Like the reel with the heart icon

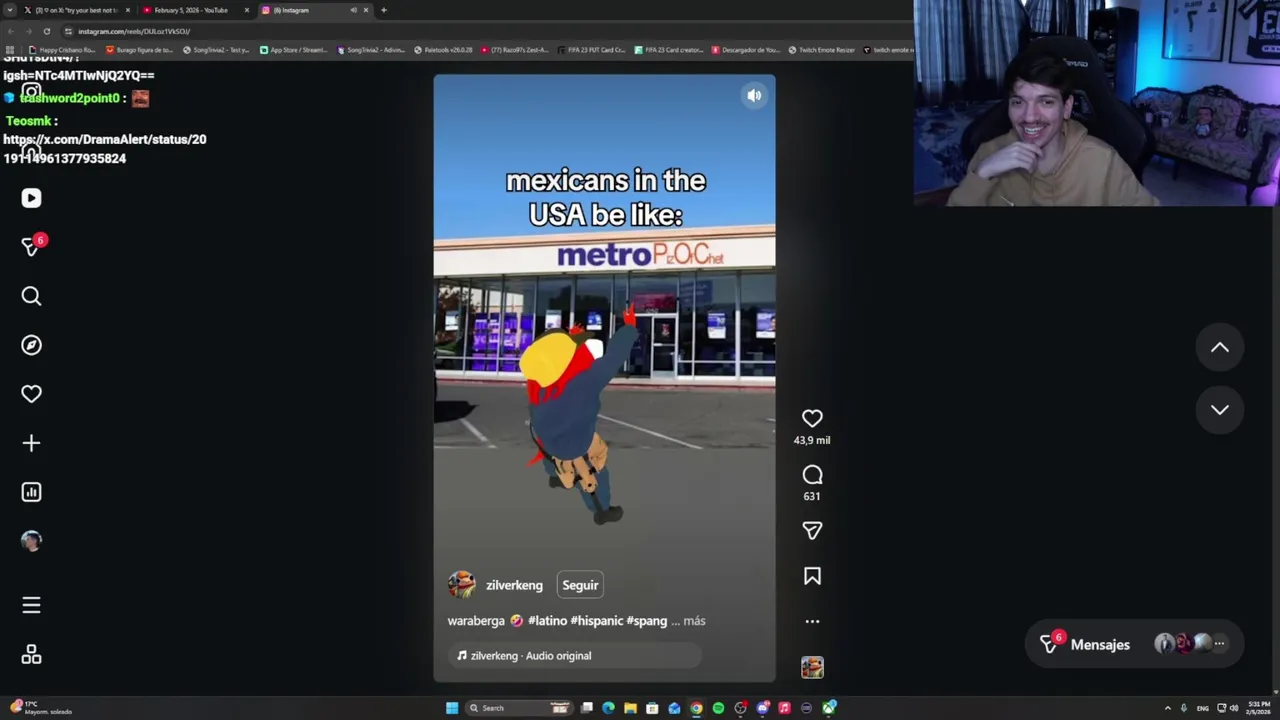coord(812,419)
